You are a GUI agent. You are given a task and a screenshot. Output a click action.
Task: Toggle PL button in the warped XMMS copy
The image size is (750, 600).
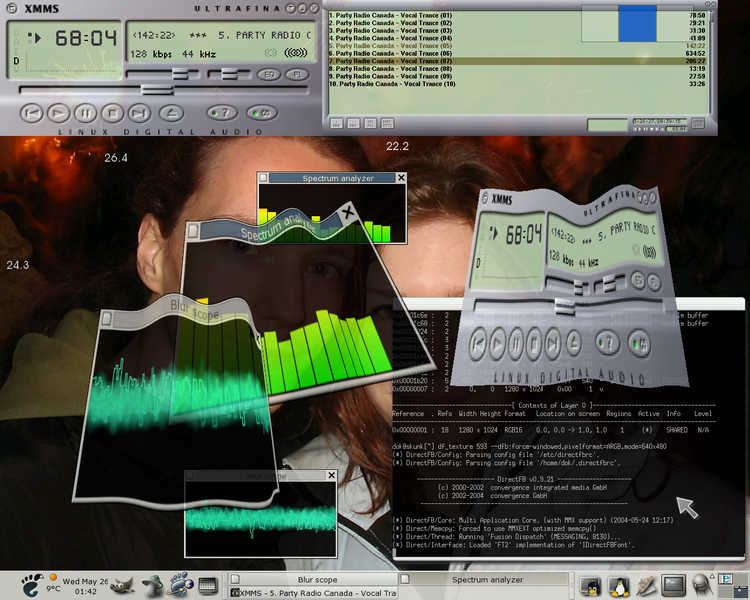653,283
